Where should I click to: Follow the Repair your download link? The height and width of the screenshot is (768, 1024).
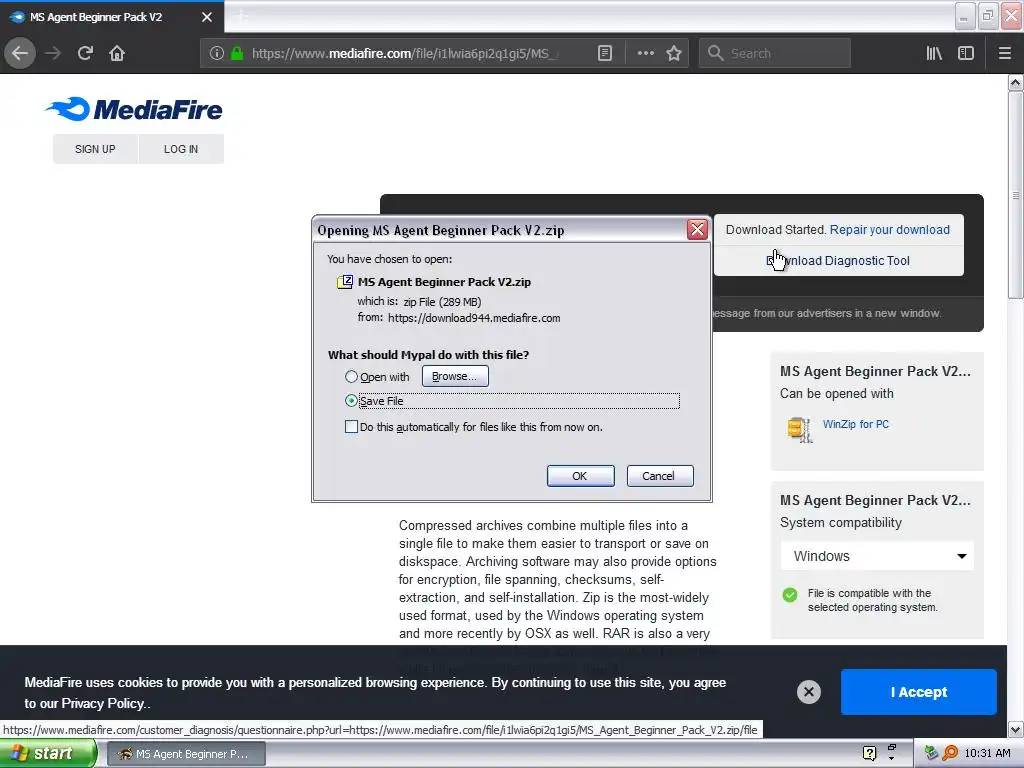[x=889, y=229]
